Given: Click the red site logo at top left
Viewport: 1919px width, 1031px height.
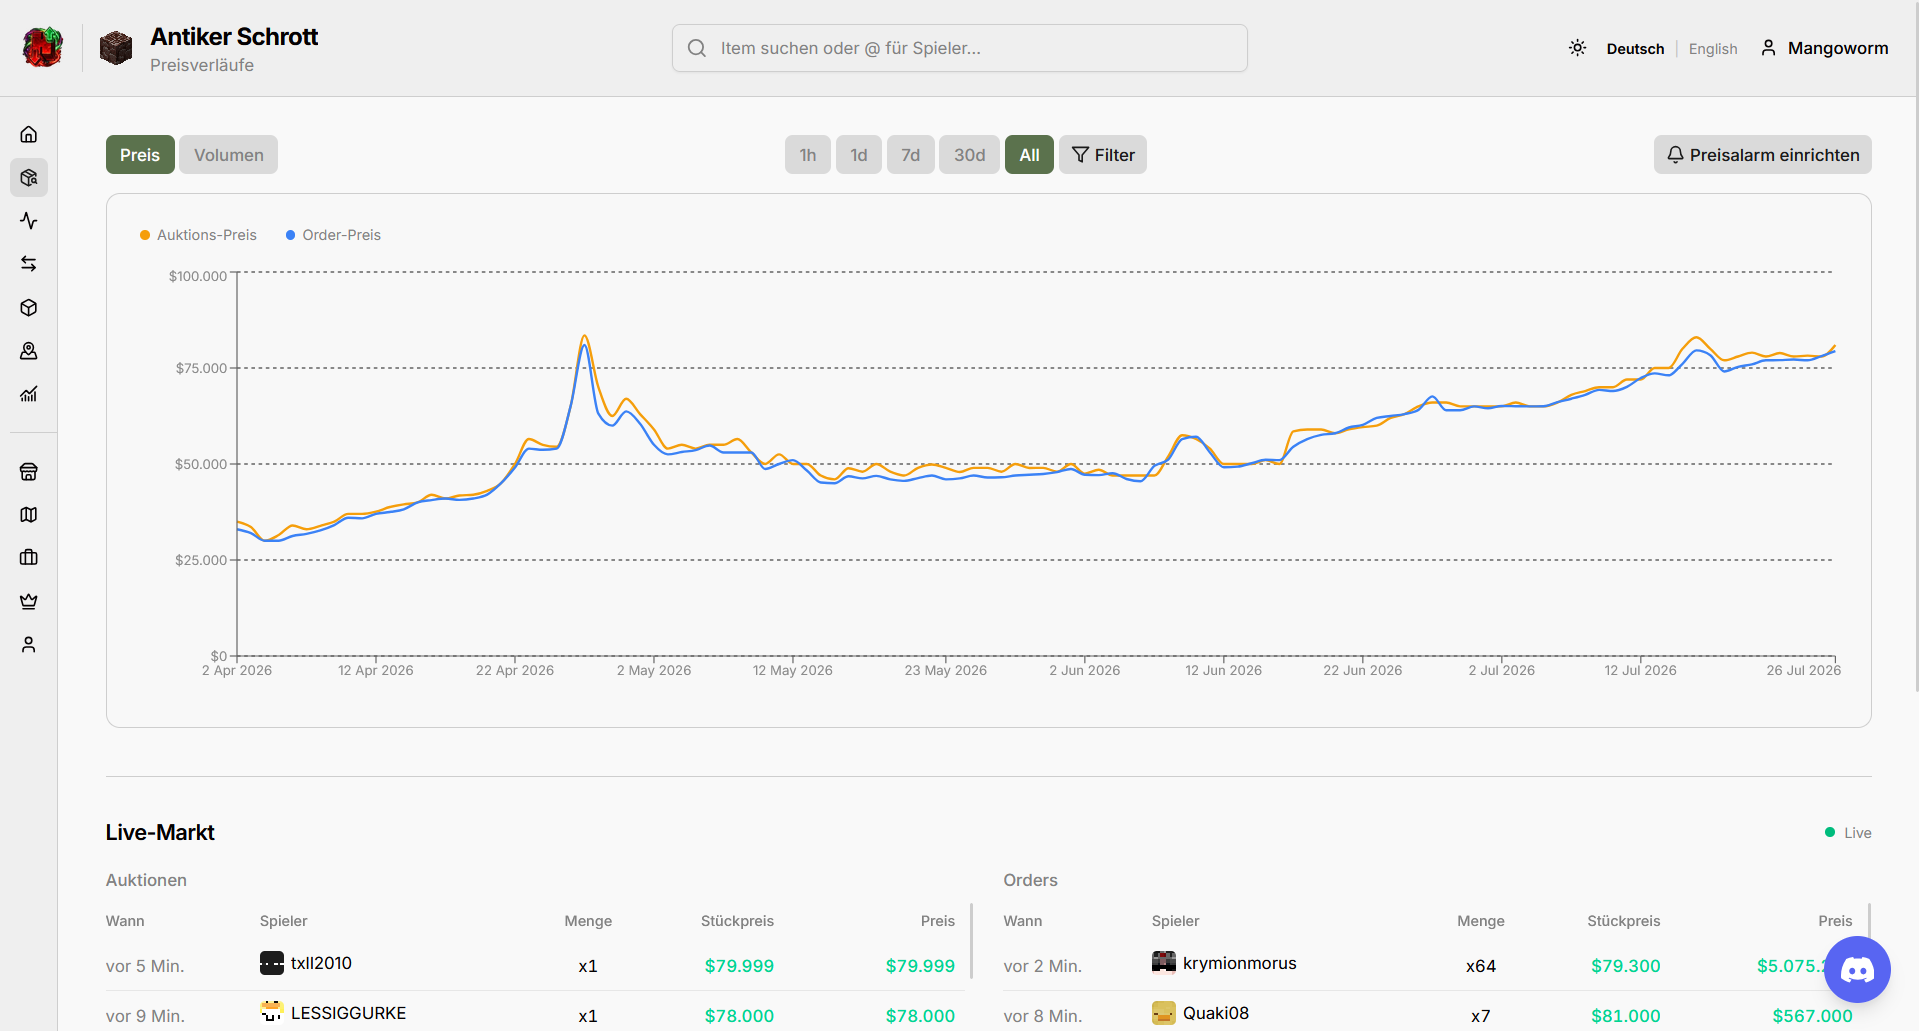Looking at the screenshot, I should [42, 48].
